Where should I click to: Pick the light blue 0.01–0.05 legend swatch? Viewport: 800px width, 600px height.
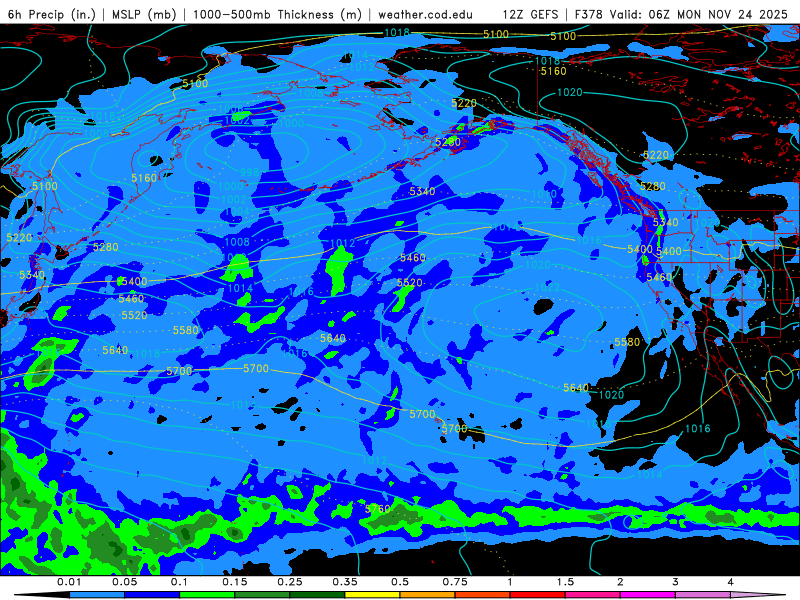pyautogui.click(x=97, y=595)
